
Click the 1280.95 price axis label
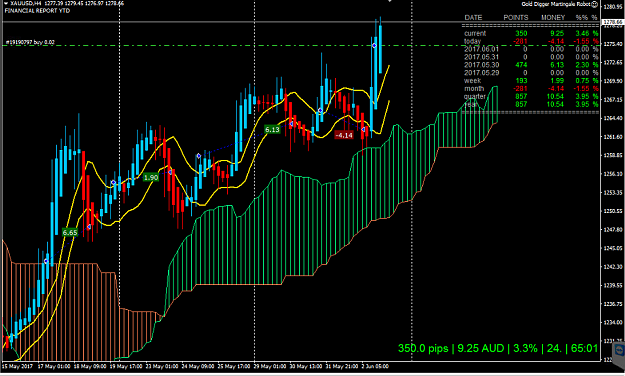pos(613,7)
